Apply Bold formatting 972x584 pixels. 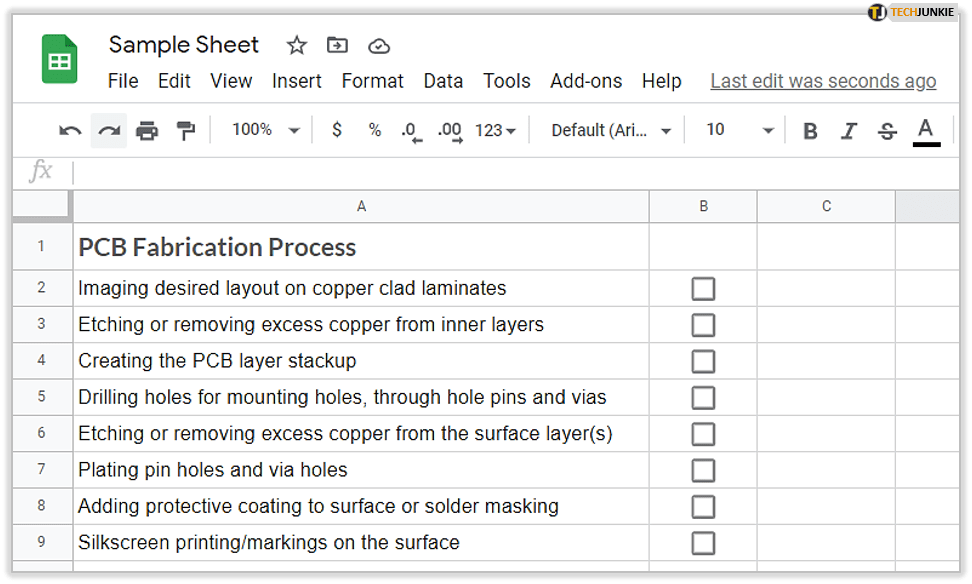point(810,131)
